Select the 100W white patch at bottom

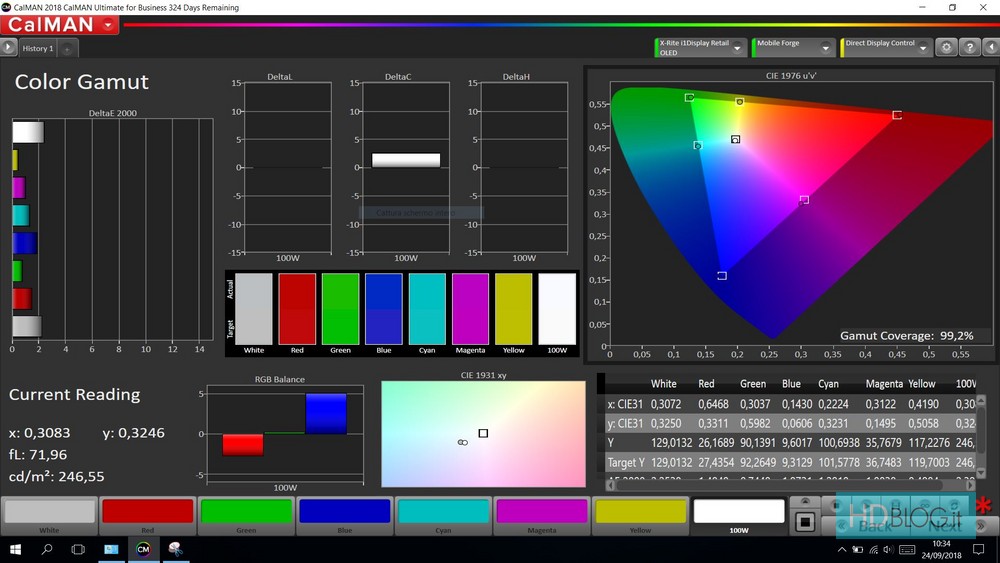(x=739, y=513)
